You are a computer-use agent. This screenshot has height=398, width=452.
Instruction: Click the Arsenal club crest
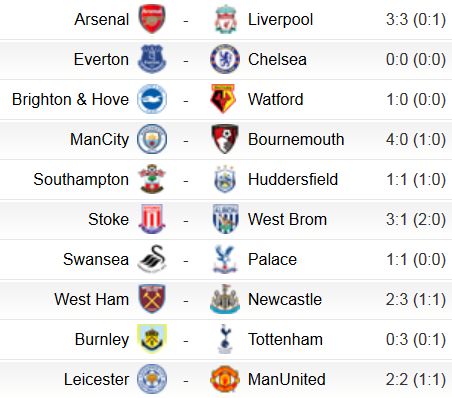point(152,19)
